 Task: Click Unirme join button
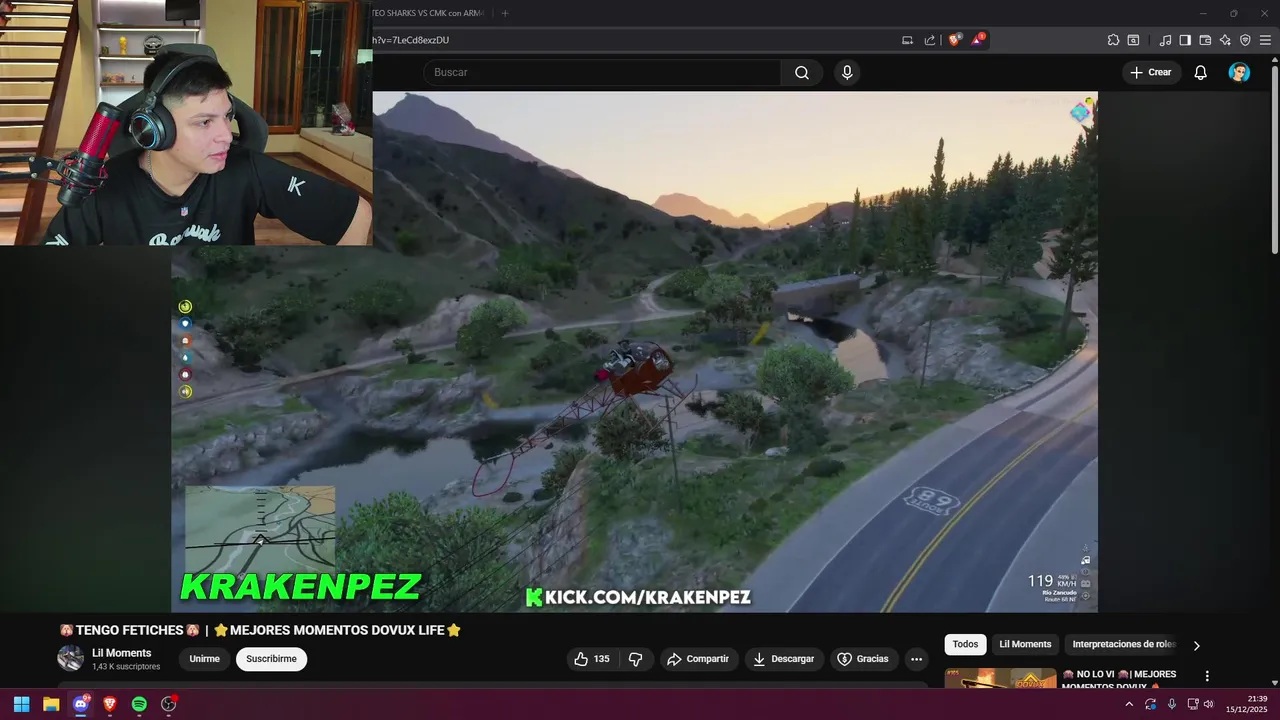click(x=204, y=659)
